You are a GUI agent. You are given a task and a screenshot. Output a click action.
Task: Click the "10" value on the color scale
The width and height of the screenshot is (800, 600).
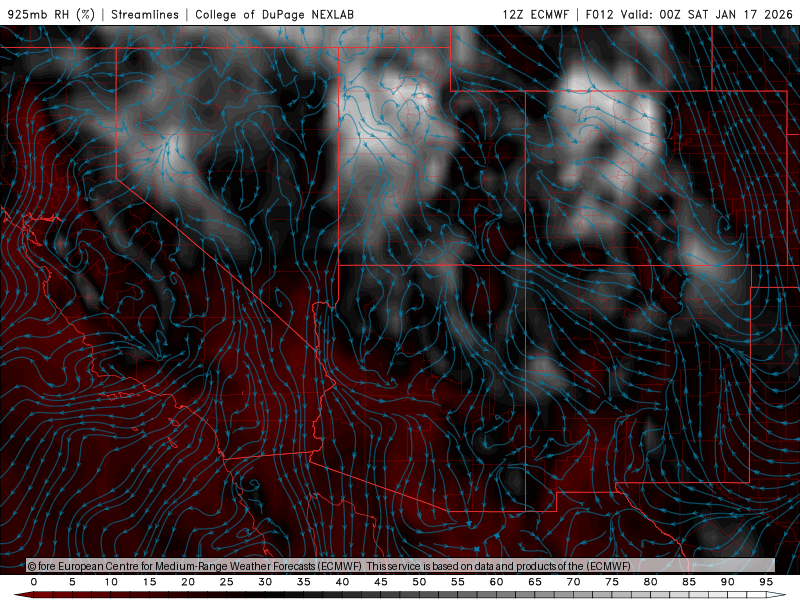click(x=111, y=582)
